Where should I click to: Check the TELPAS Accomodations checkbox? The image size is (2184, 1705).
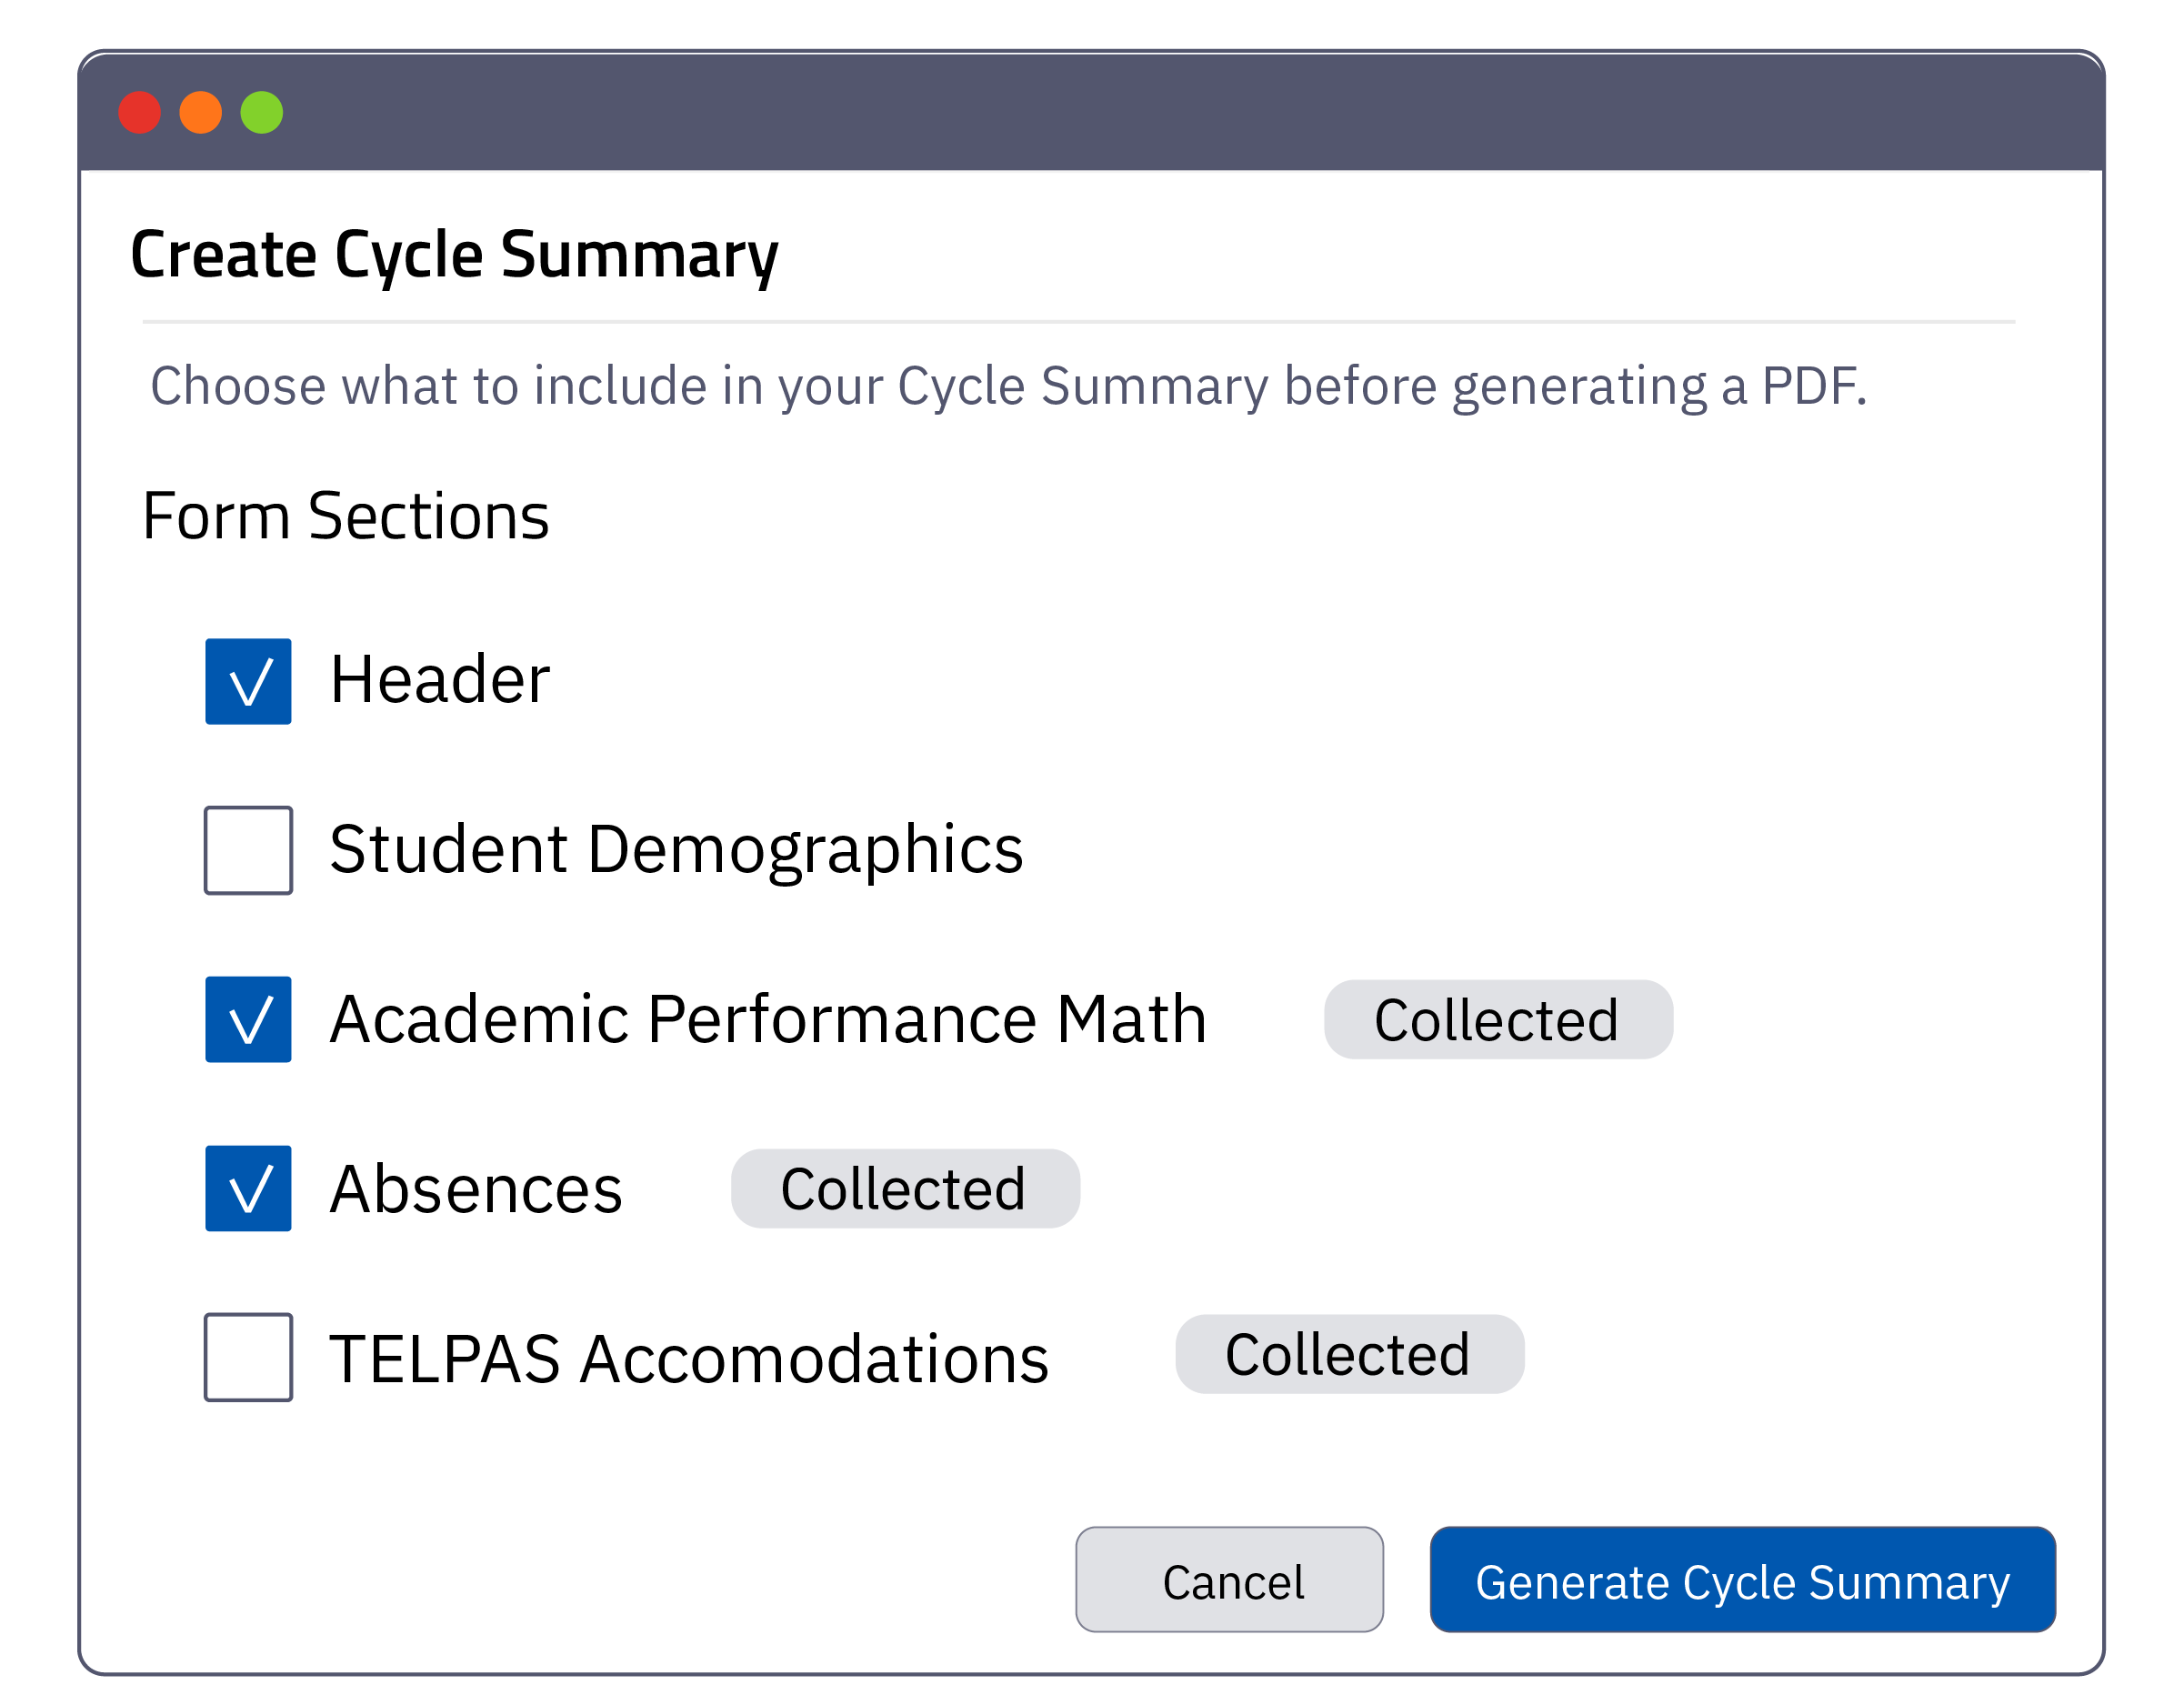(x=248, y=1357)
